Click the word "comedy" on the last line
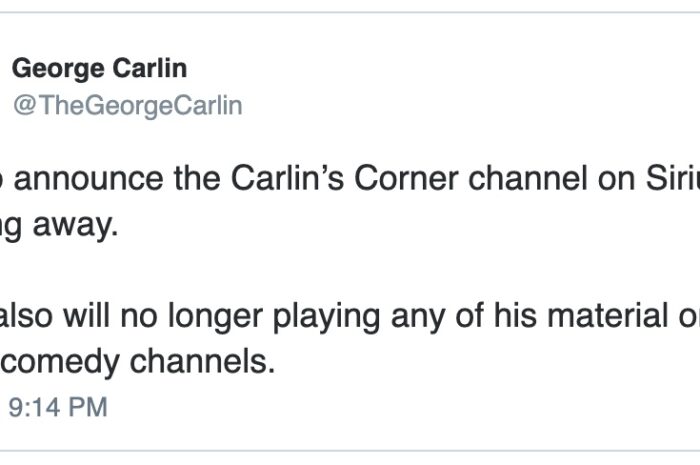Image resolution: width=700 pixels, height=465 pixels. [60, 362]
